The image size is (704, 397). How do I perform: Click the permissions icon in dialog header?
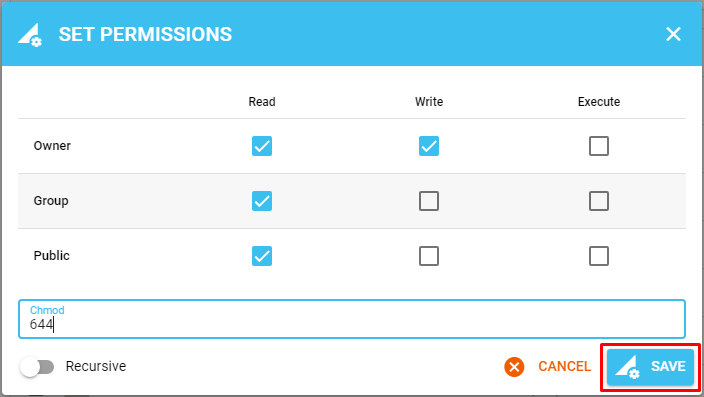[x=30, y=35]
